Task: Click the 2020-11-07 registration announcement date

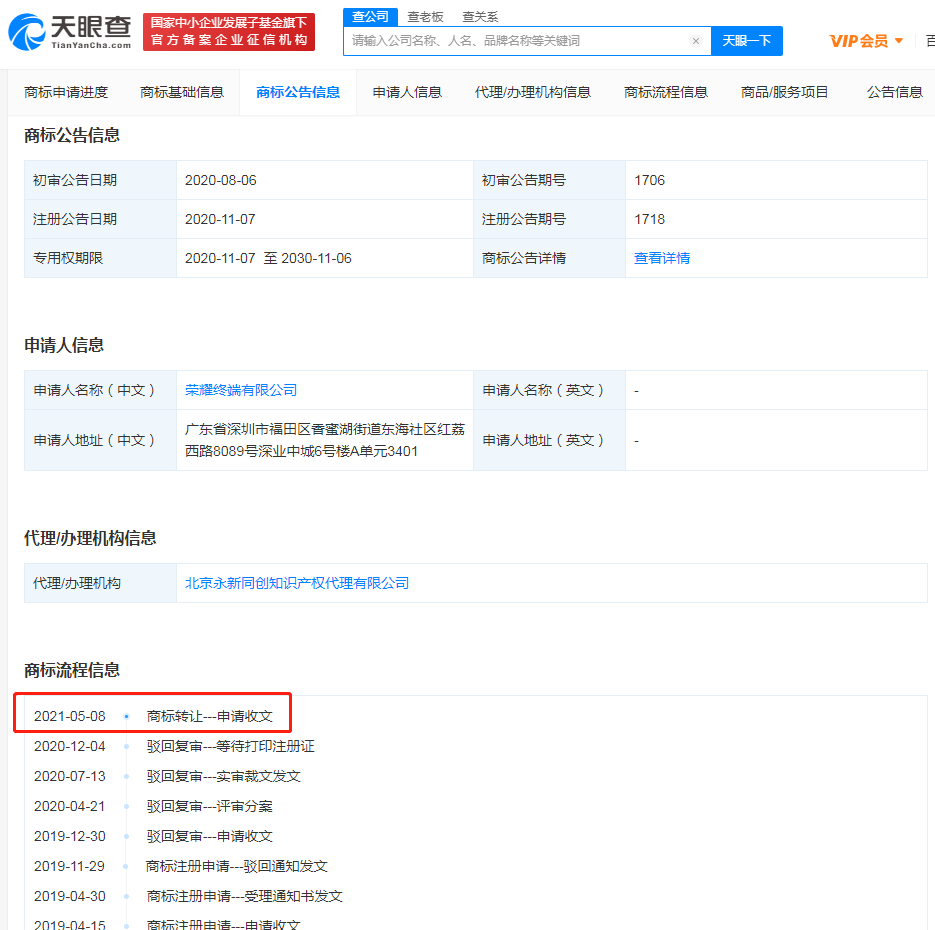Action: click(220, 219)
